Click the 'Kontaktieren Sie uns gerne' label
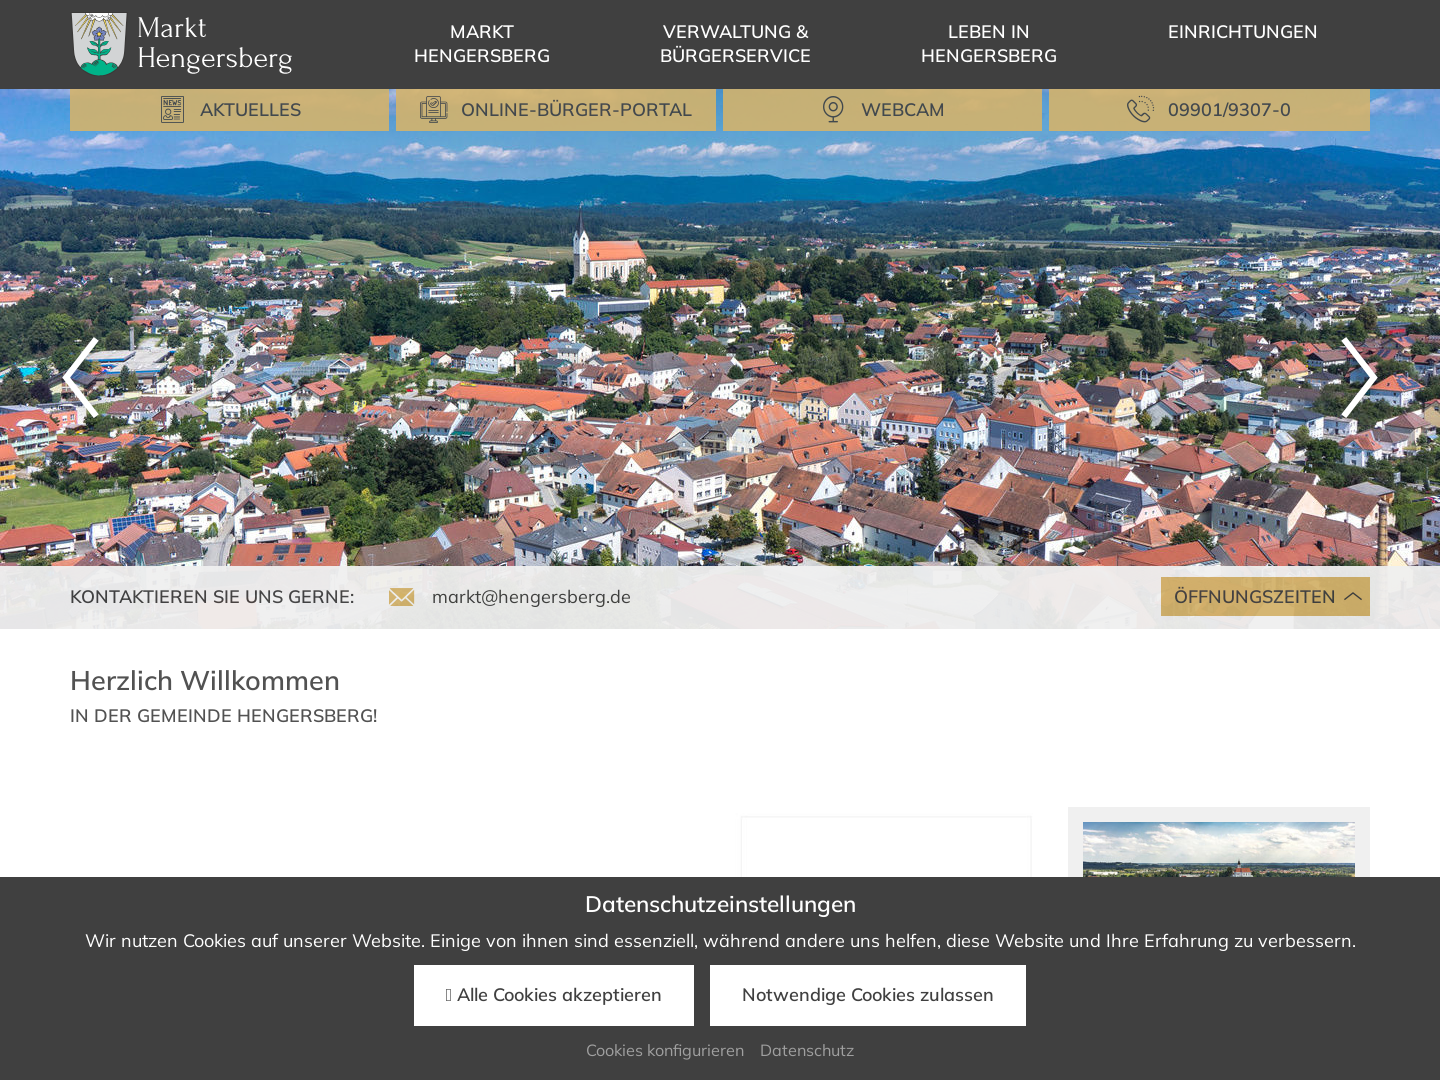The height and width of the screenshot is (1080, 1440). 212,597
